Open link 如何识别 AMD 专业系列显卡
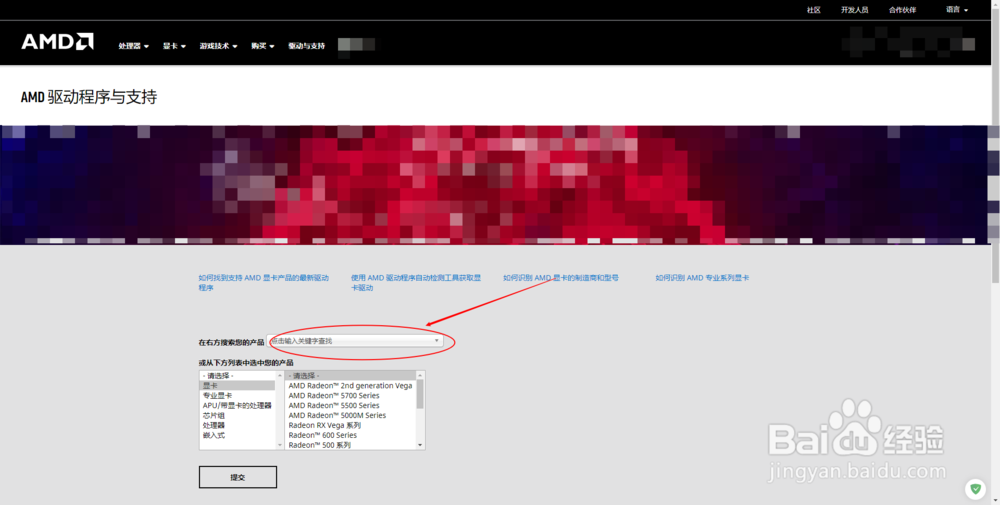Image resolution: width=1000 pixels, height=505 pixels. point(702,278)
